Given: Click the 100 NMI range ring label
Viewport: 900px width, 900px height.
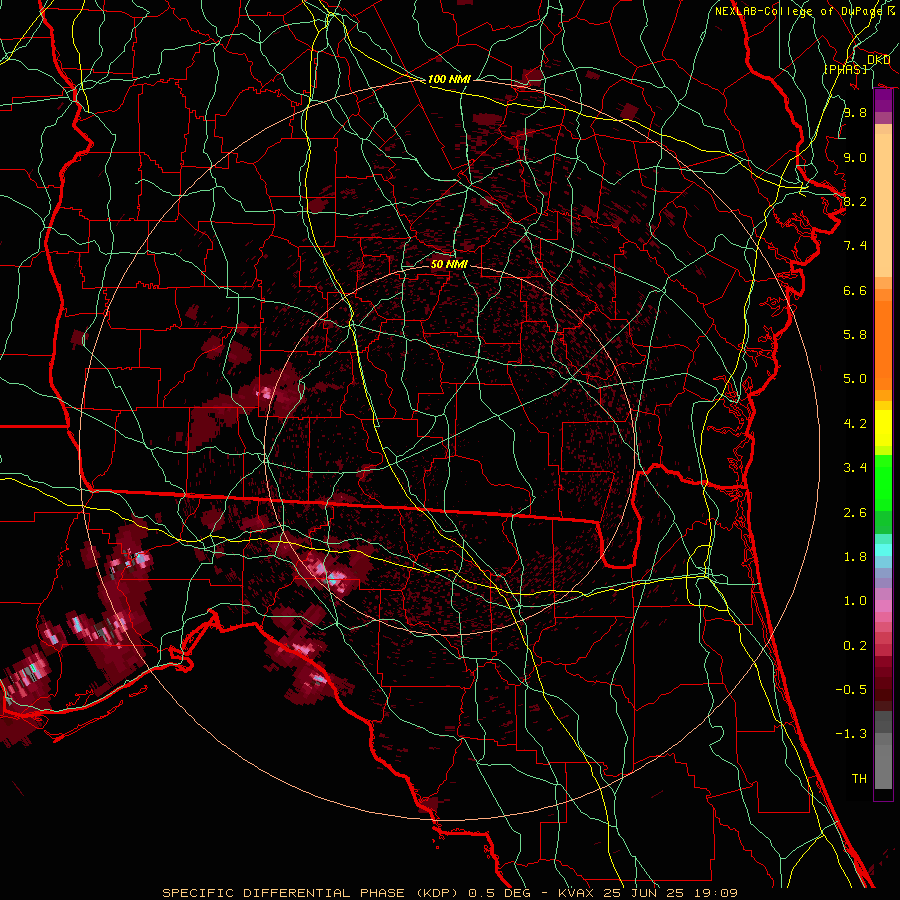Looking at the screenshot, I should (449, 79).
